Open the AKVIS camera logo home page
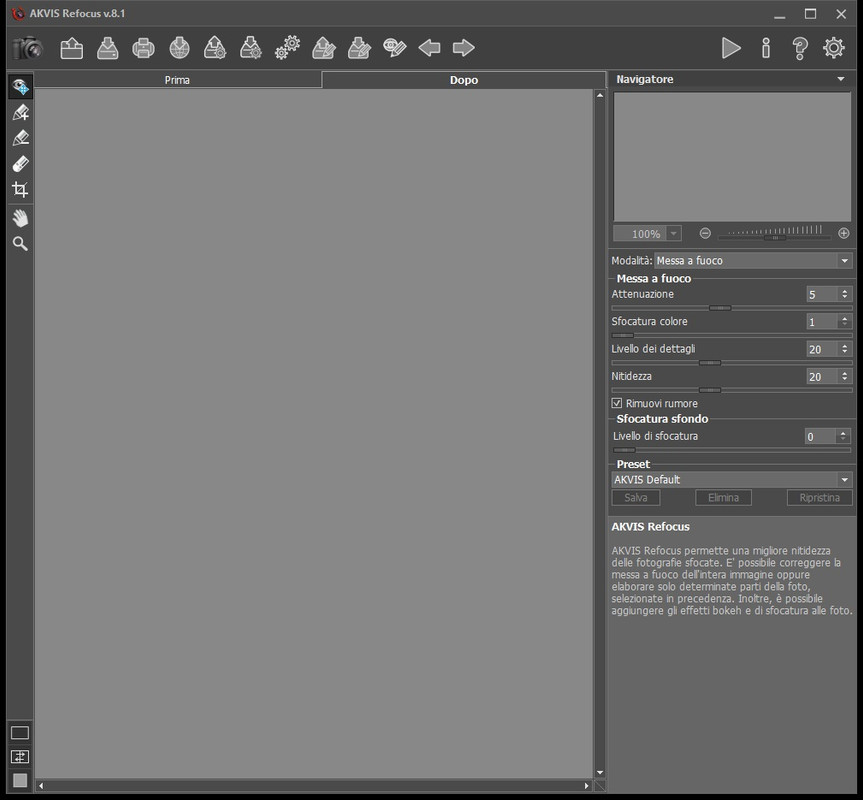The width and height of the screenshot is (863, 800). click(x=27, y=48)
